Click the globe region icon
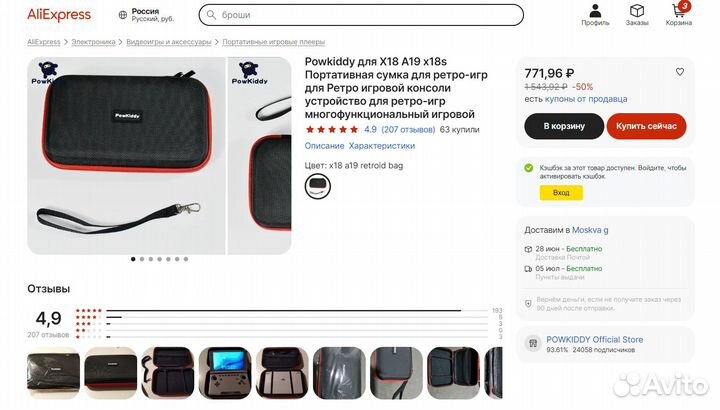The height and width of the screenshot is (410, 720). pos(123,15)
